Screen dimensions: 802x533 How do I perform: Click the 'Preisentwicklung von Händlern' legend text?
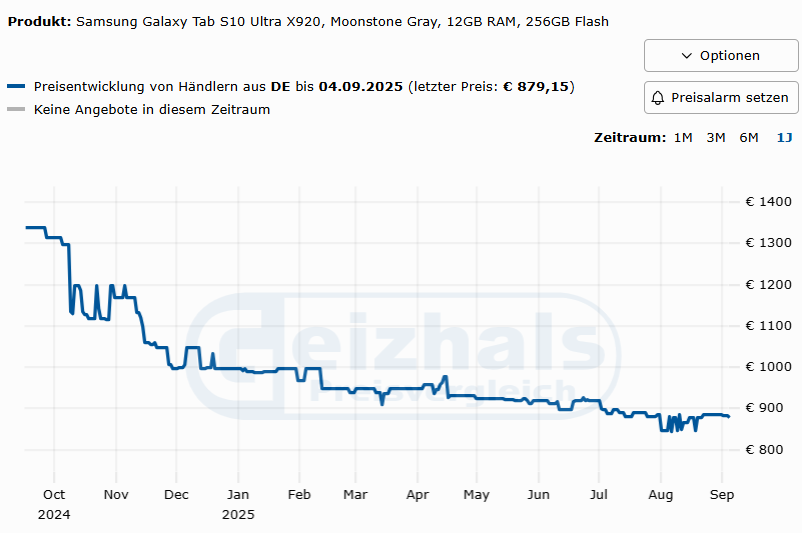[150, 87]
